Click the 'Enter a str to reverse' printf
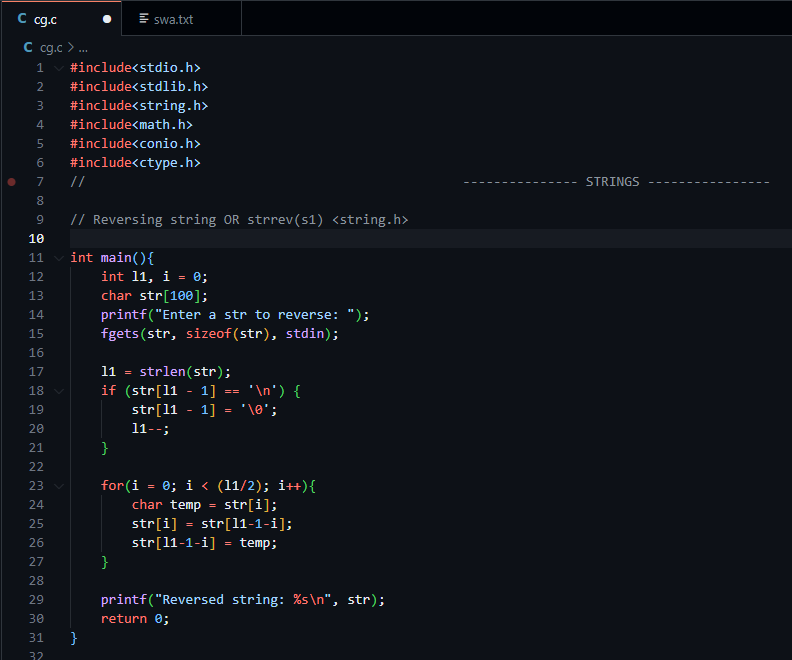This screenshot has height=660, width=792. pyautogui.click(x=235, y=315)
